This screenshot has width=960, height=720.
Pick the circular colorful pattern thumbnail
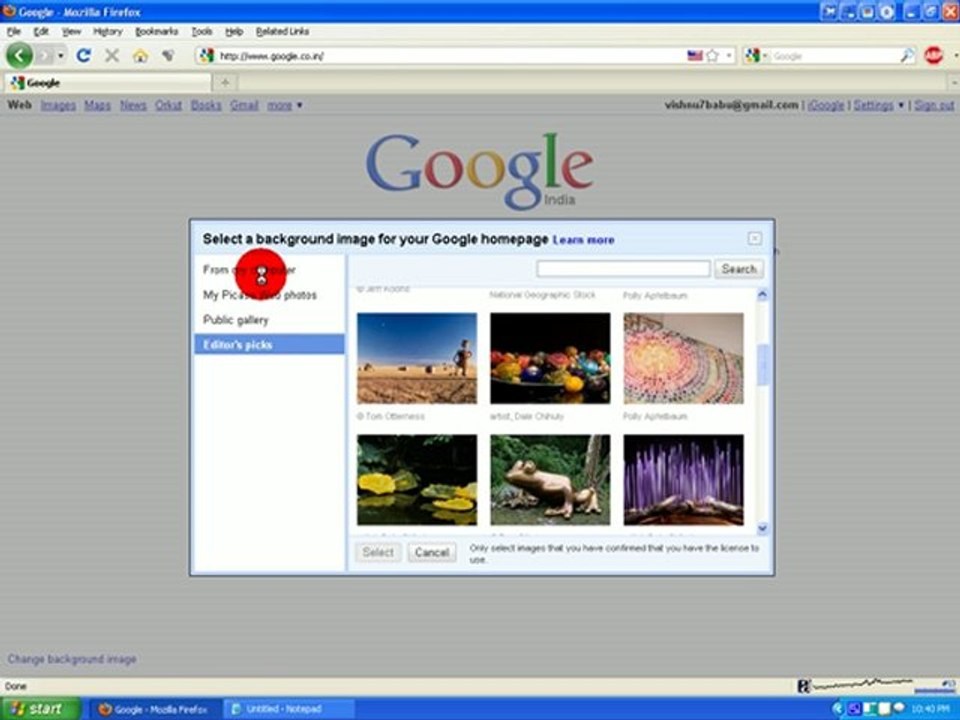[684, 358]
